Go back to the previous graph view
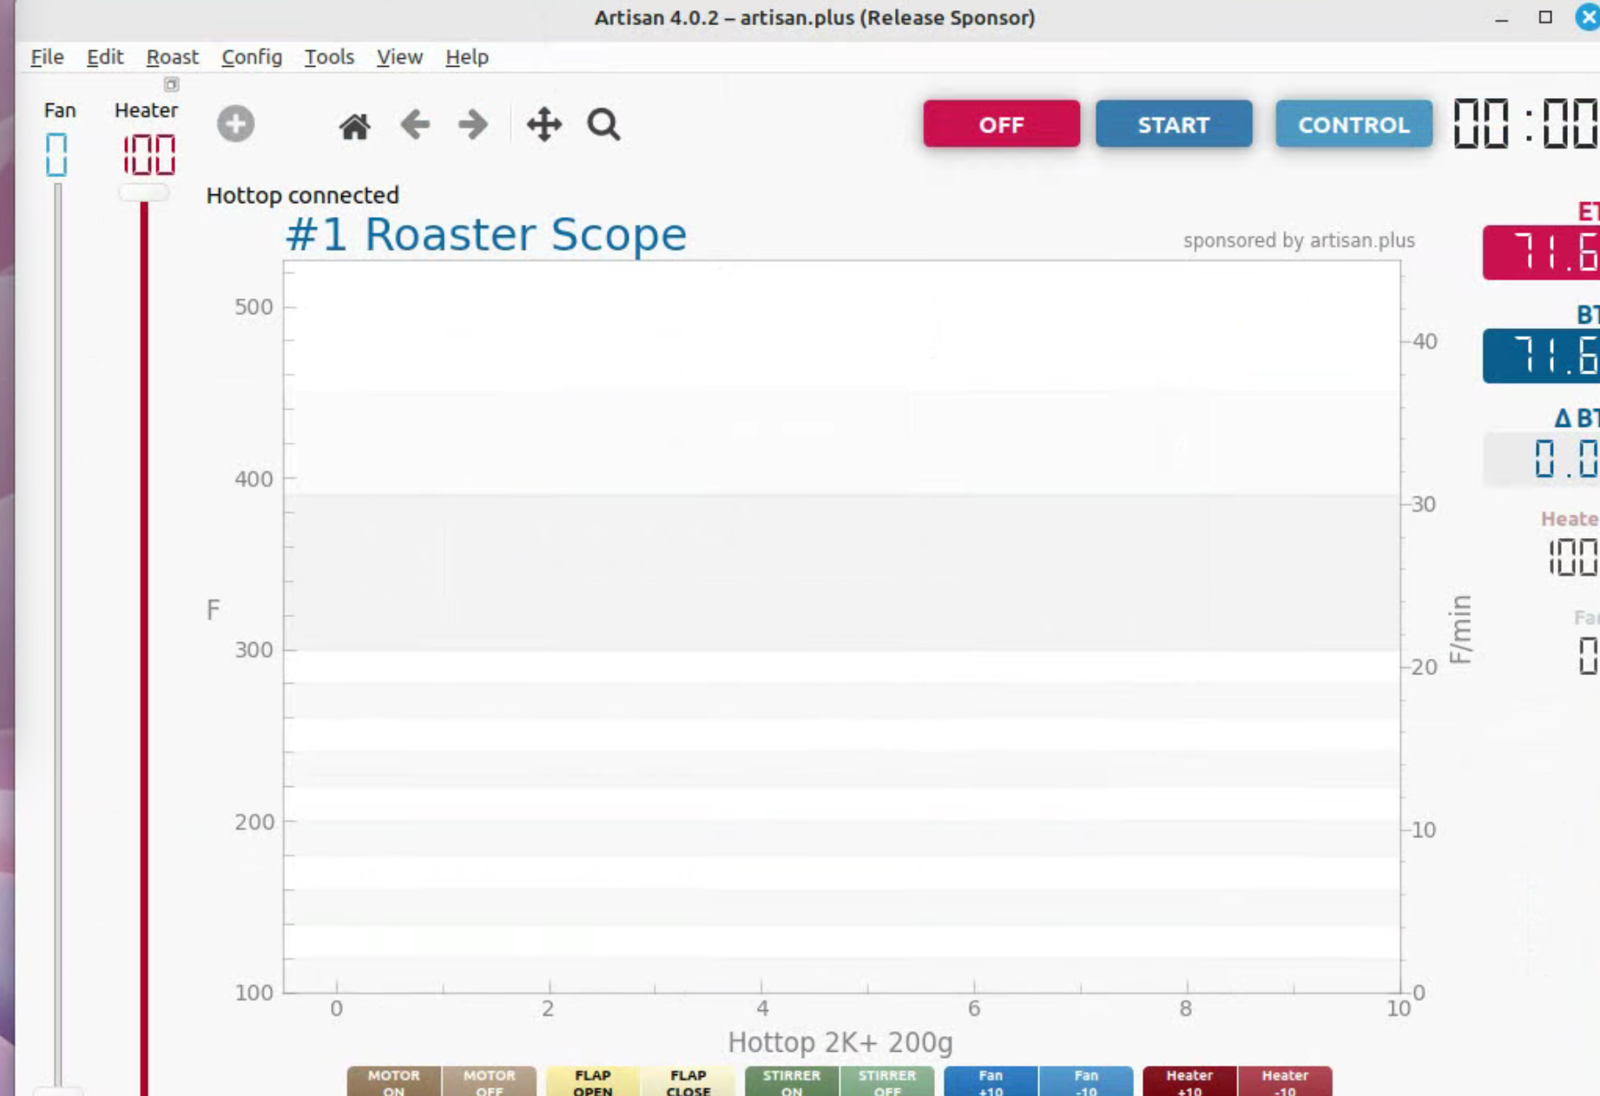Image resolution: width=1600 pixels, height=1096 pixels. click(x=415, y=125)
